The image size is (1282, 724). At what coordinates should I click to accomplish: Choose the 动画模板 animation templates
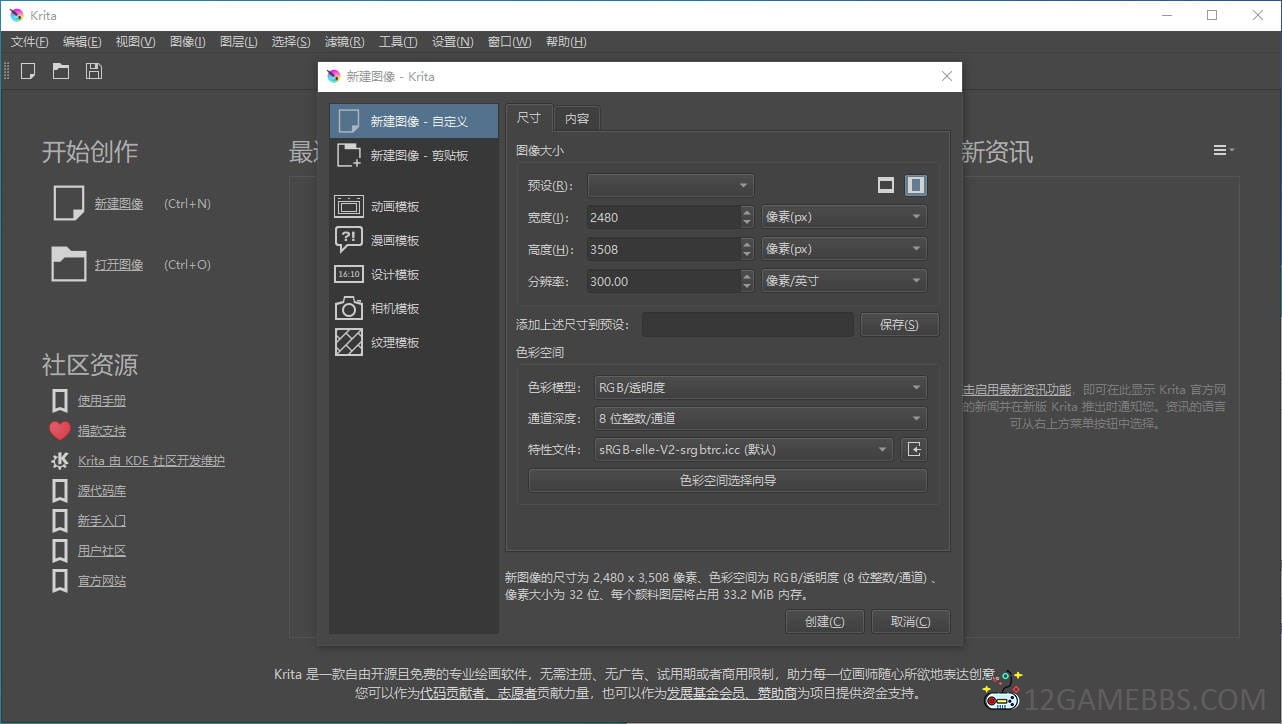(x=414, y=206)
